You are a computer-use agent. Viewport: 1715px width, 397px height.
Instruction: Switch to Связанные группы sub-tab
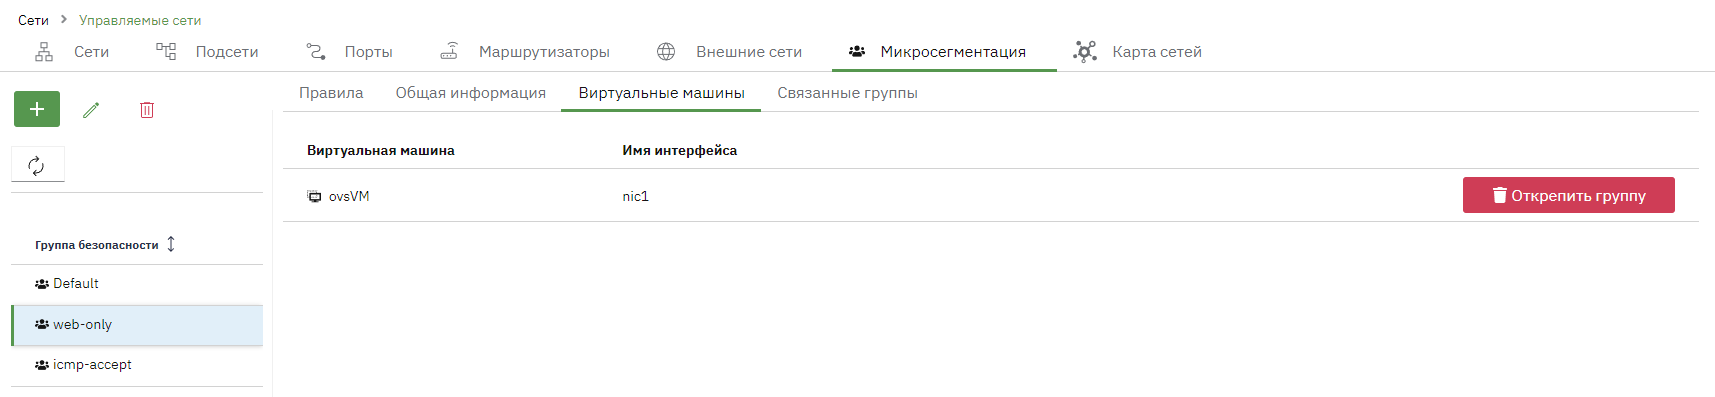847,93
